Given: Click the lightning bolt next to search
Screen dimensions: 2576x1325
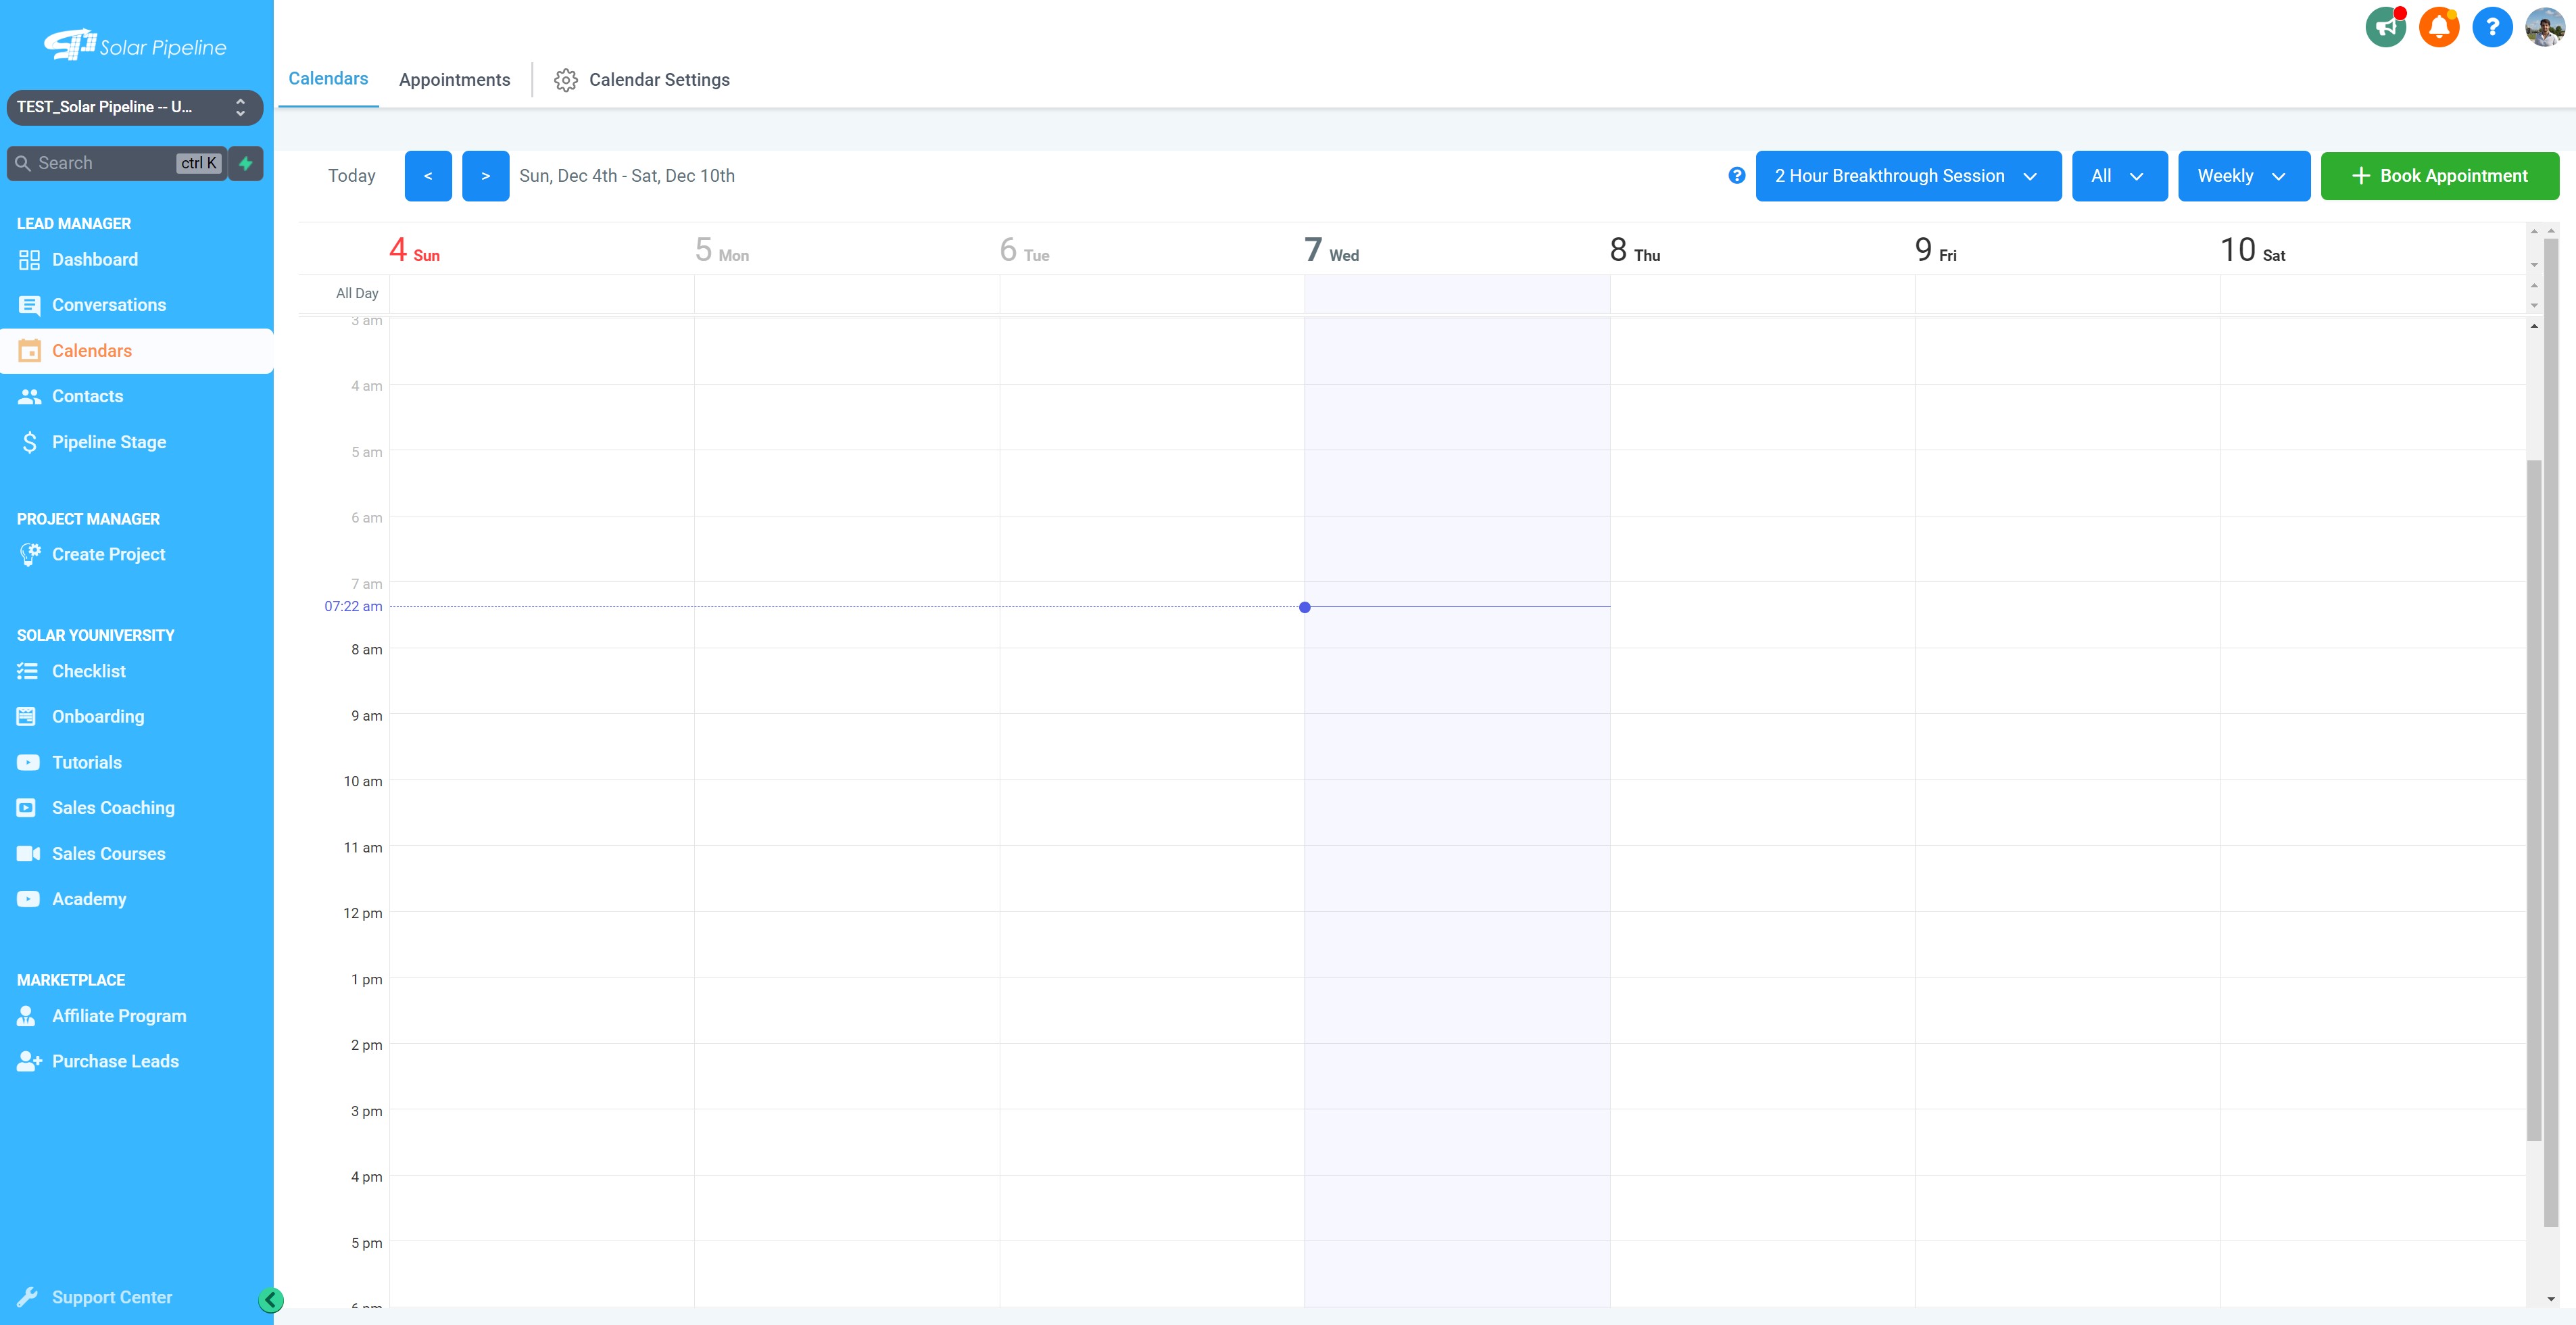Looking at the screenshot, I should point(246,163).
